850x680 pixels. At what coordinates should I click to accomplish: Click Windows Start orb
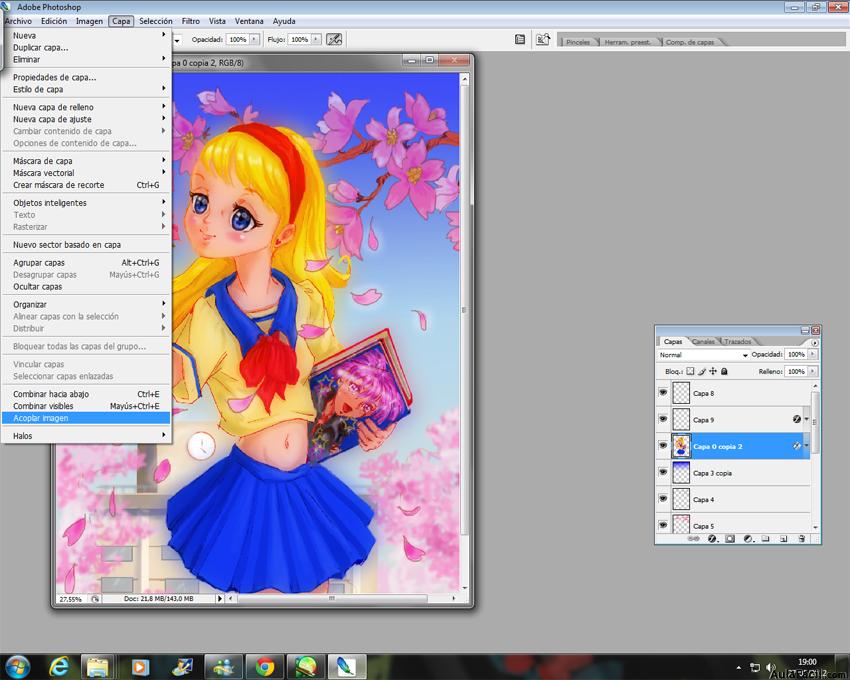click(16, 666)
